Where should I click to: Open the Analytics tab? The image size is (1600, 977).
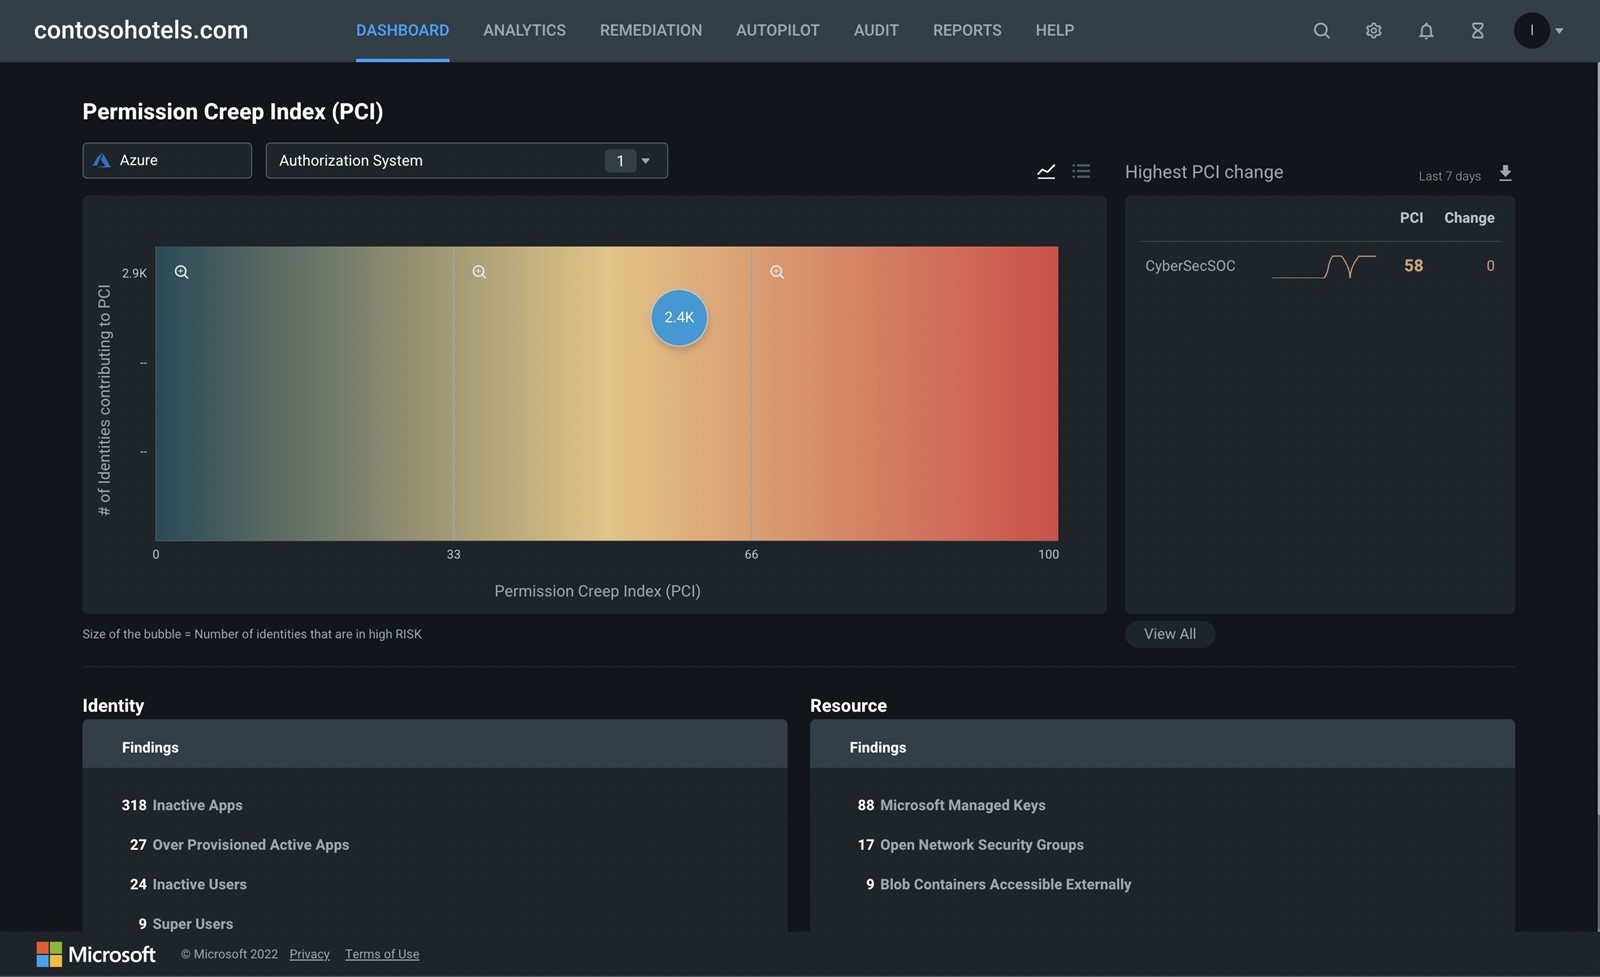tap(524, 30)
